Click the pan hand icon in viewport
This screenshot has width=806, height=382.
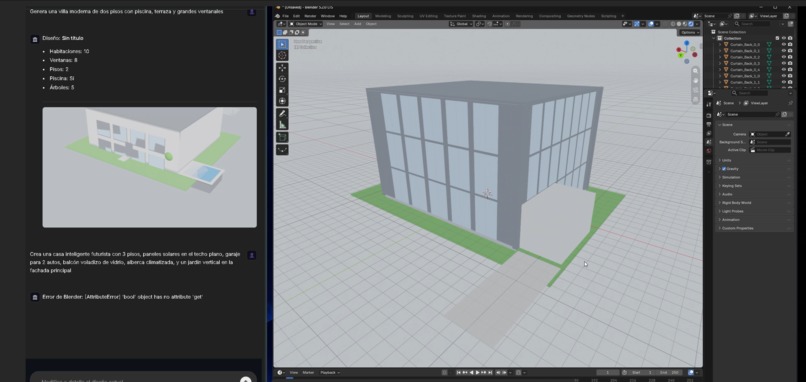tap(695, 80)
